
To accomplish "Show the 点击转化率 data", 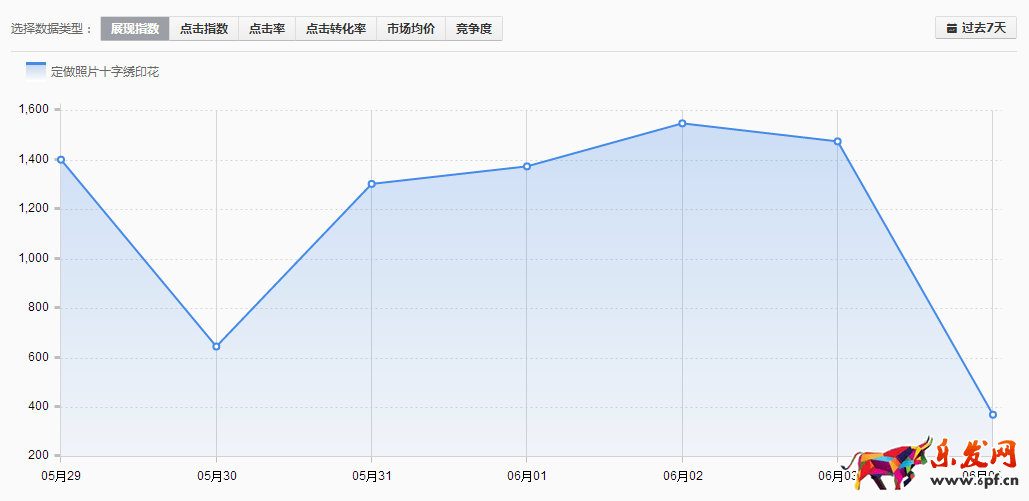I will click(336, 29).
